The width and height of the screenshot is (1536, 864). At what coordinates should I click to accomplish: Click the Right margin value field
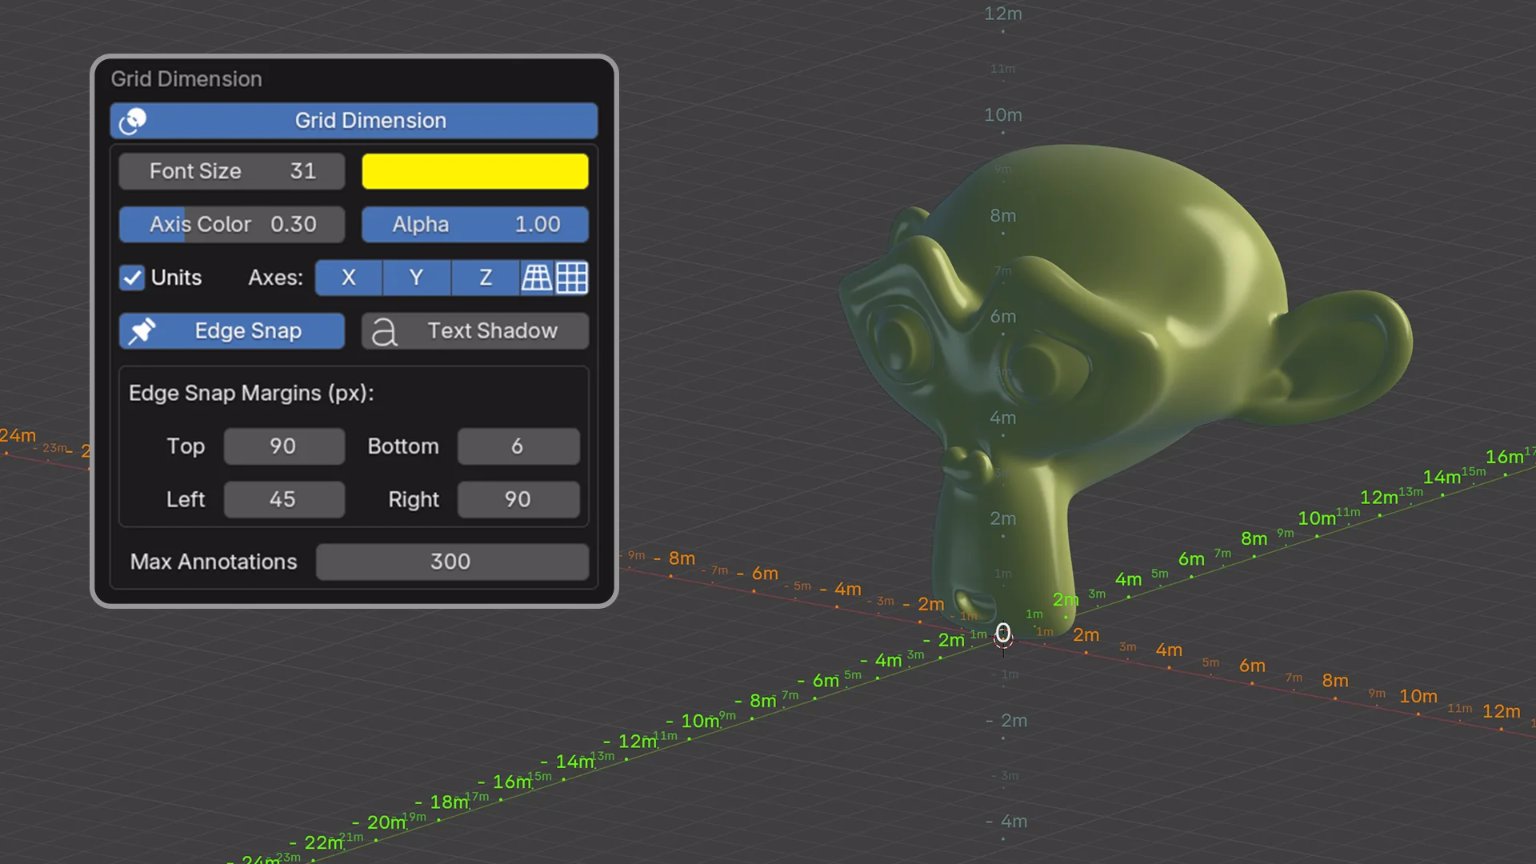click(518, 499)
